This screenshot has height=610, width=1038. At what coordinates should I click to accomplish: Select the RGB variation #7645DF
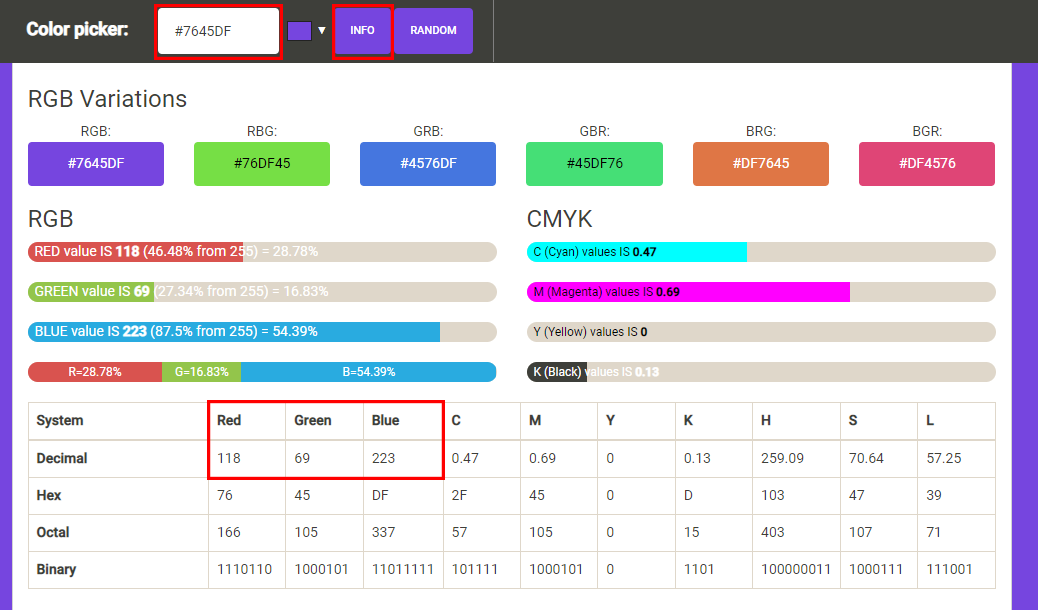click(95, 163)
